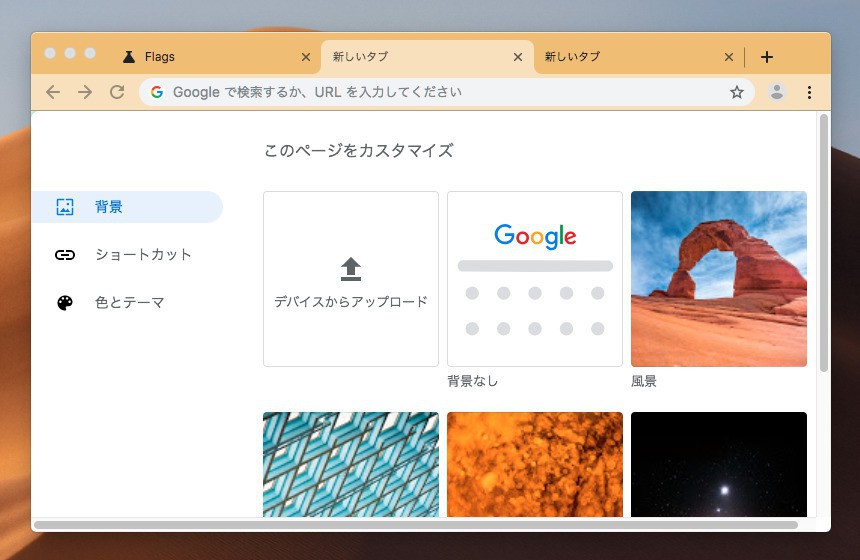The image size is (860, 560).
Task: Reload the current page
Action: (x=117, y=92)
